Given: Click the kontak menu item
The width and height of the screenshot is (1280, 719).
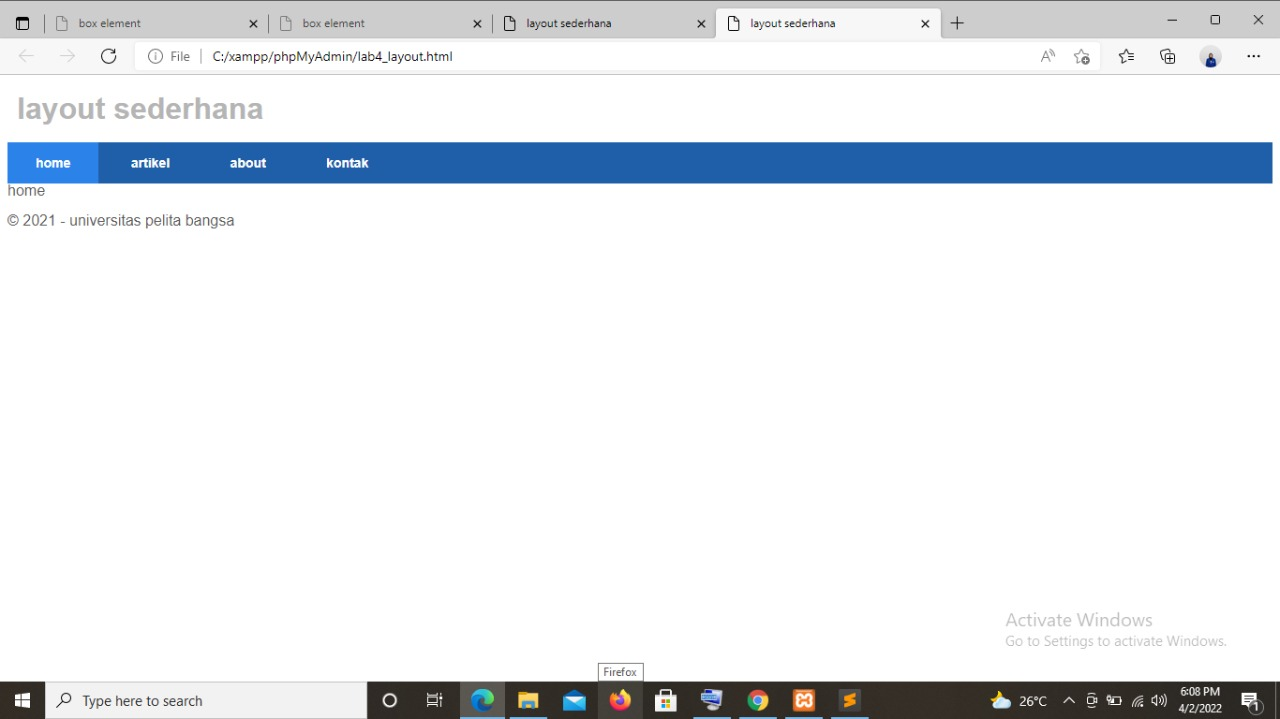Looking at the screenshot, I should click(347, 162).
